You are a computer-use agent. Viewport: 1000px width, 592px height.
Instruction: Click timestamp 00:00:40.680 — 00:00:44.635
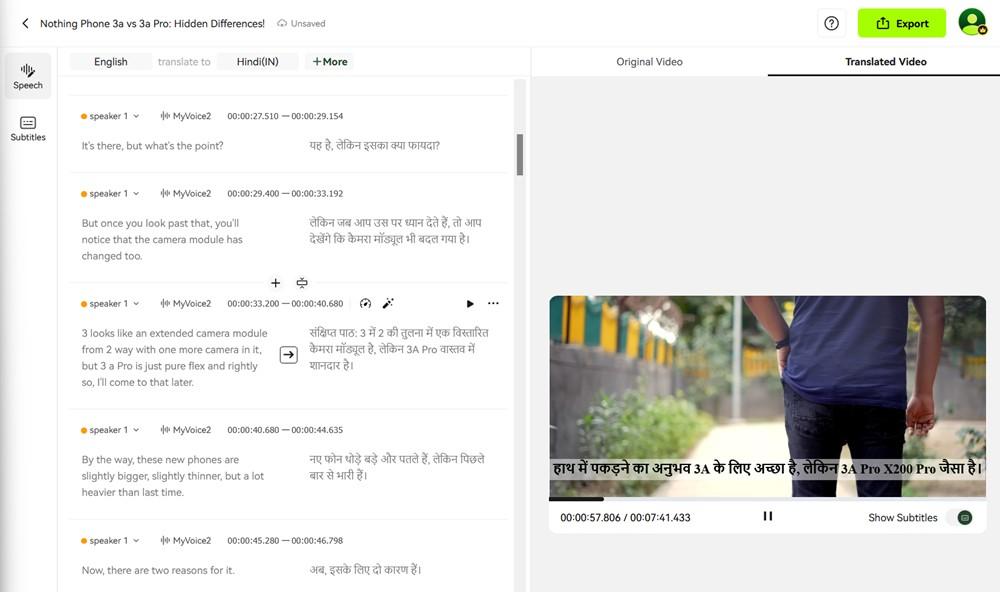(285, 430)
